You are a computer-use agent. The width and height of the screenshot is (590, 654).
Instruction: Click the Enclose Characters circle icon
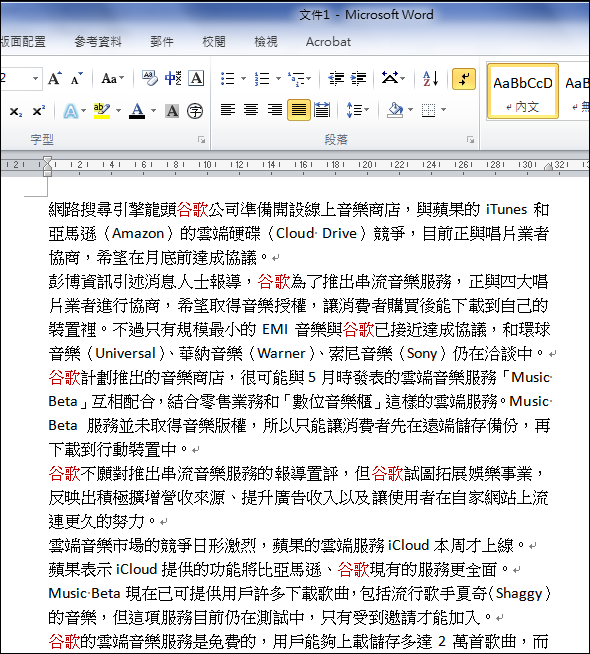(x=195, y=111)
